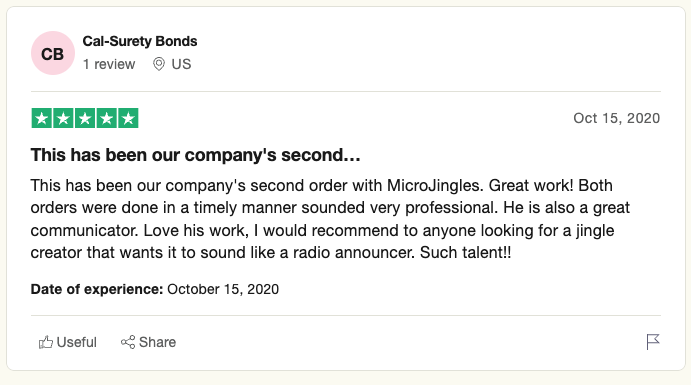691x385 pixels.
Task: Open the Cal-Surety Bonds reviewer profile
Action: pyautogui.click(x=140, y=41)
